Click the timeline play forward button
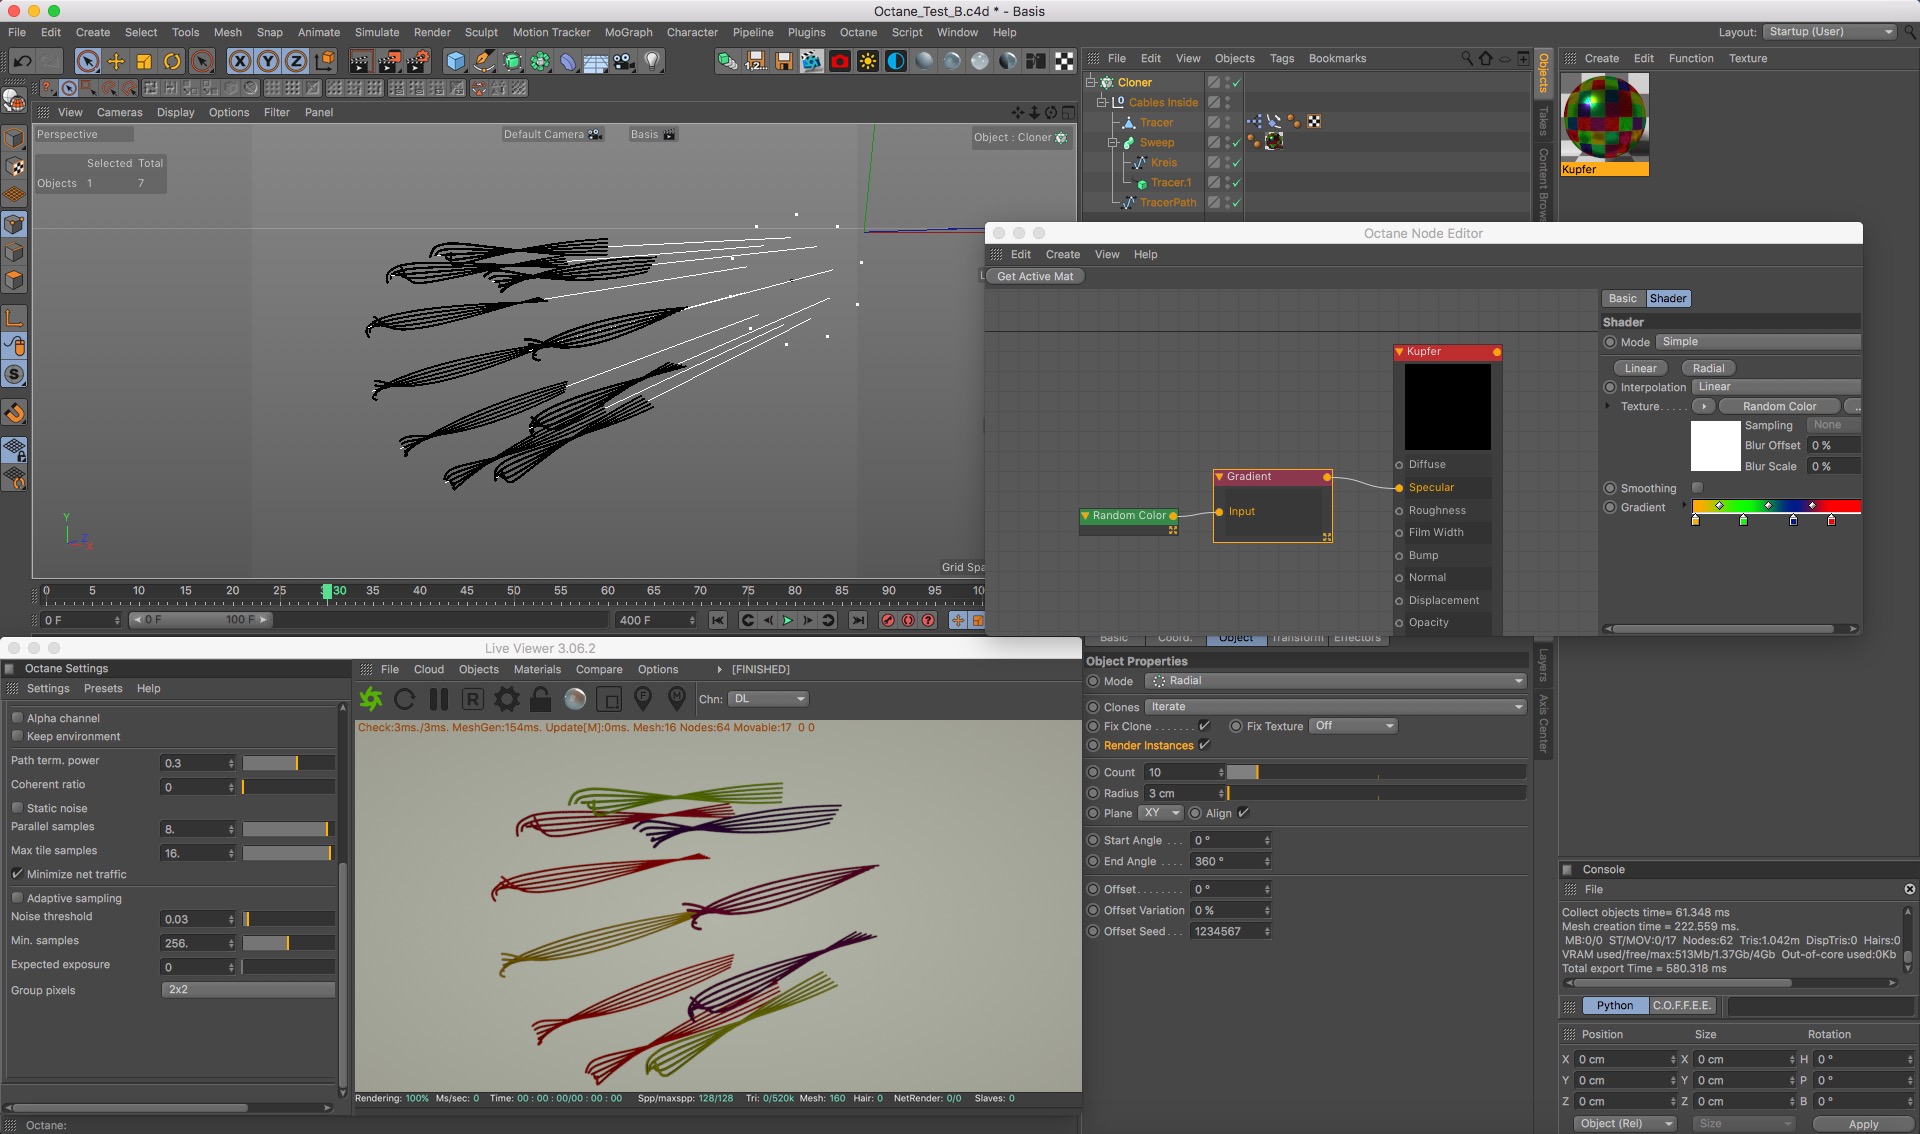This screenshot has height=1134, width=1920. point(788,620)
